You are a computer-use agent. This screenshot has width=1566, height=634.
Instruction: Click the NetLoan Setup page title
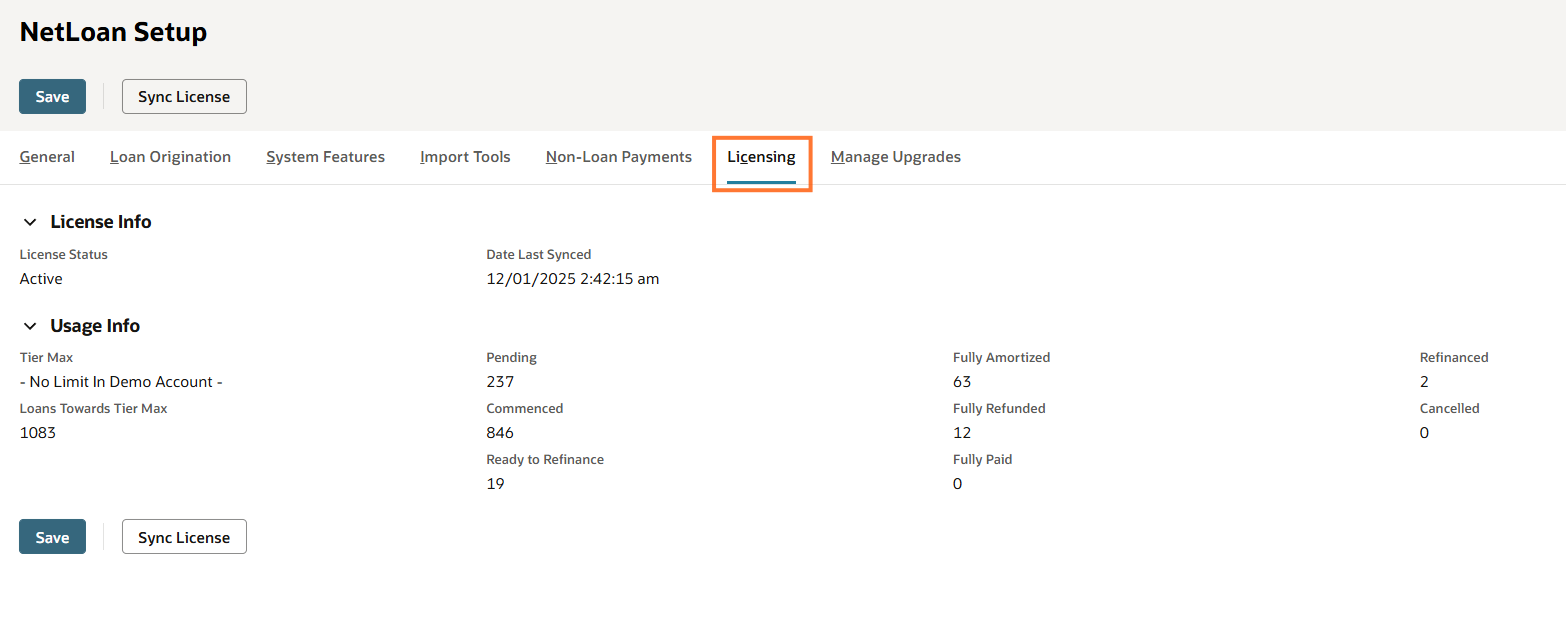(x=113, y=32)
